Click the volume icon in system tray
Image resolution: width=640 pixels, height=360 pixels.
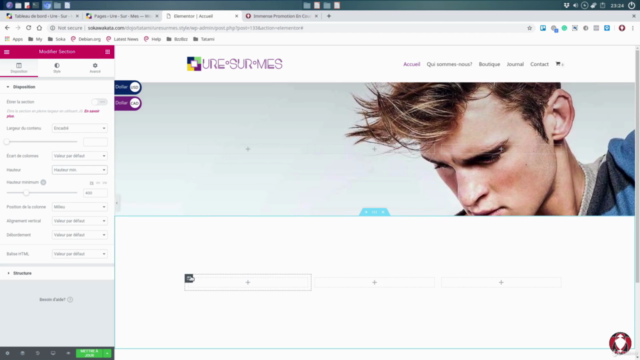tap(576, 5)
